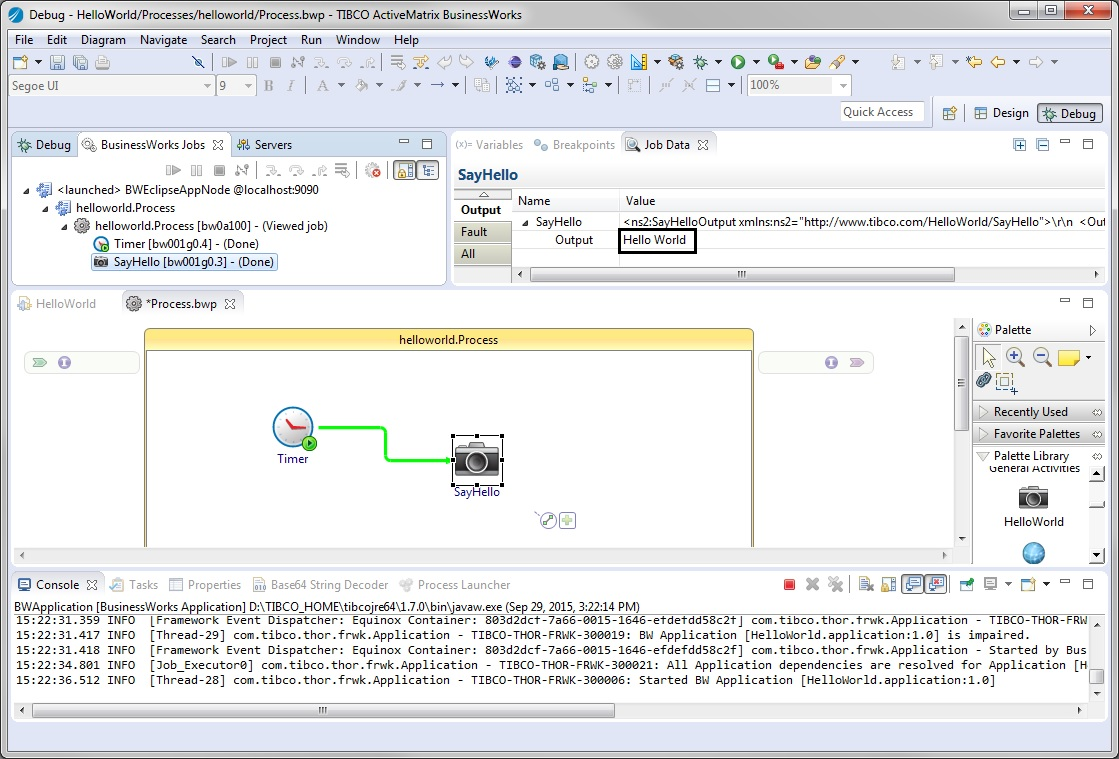Screen dimensions: 1119x759
Task: Toggle the lock view button in Jobs panel
Action: [x=403, y=171]
